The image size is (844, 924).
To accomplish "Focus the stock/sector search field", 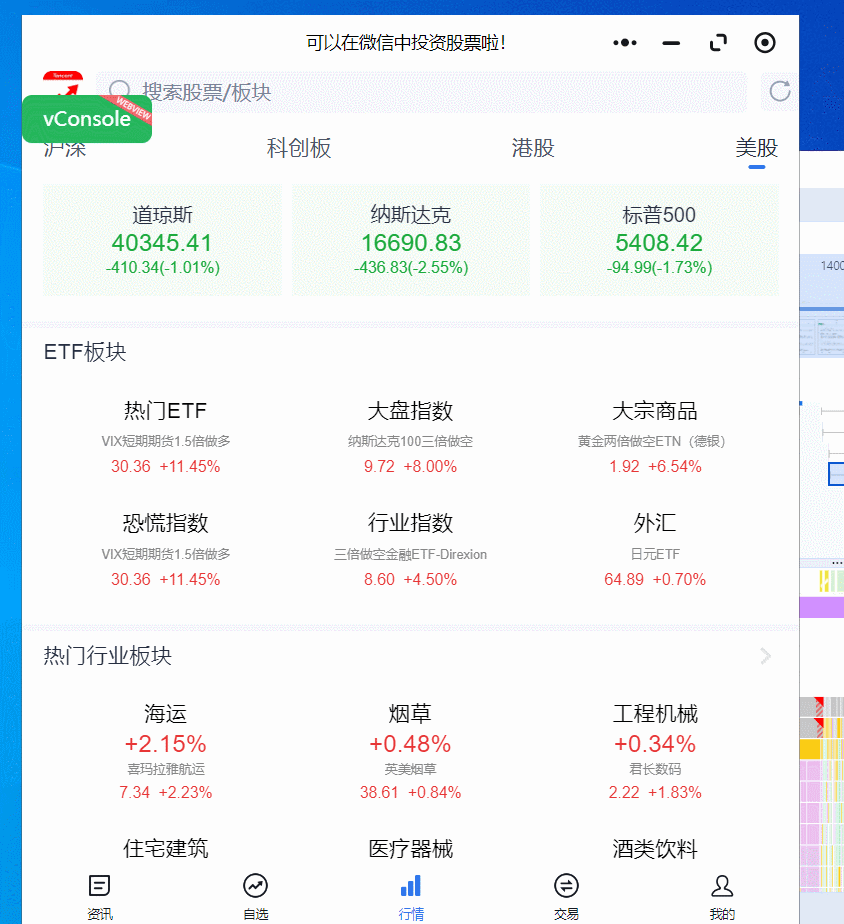I will pyautogui.click(x=421, y=92).
